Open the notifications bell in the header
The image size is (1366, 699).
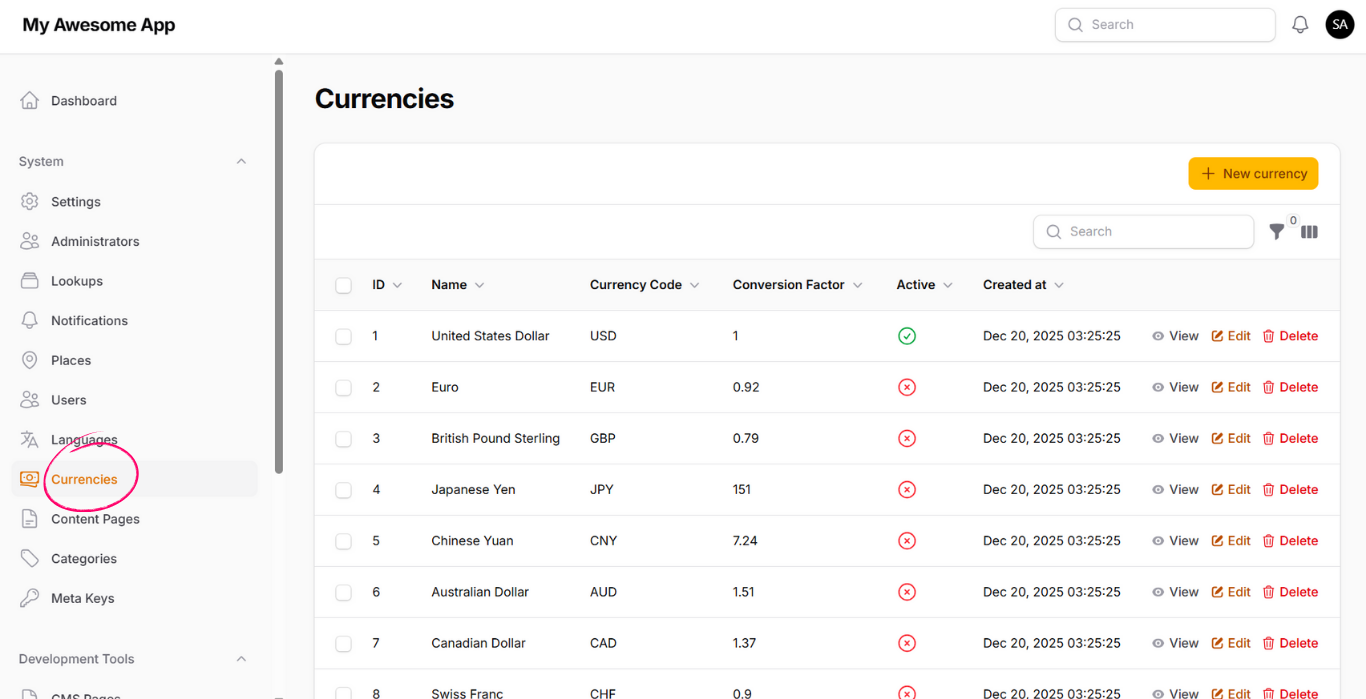[x=1300, y=24]
